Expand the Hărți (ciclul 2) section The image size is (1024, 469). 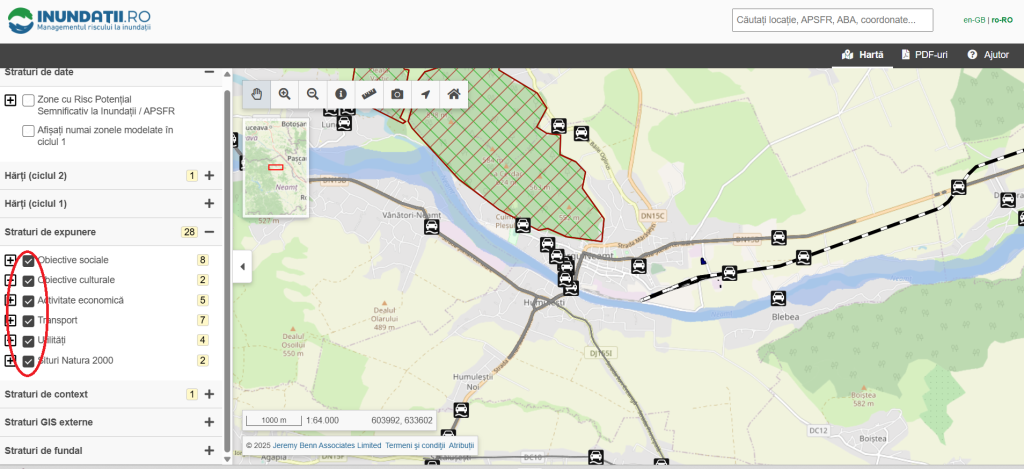coord(209,176)
